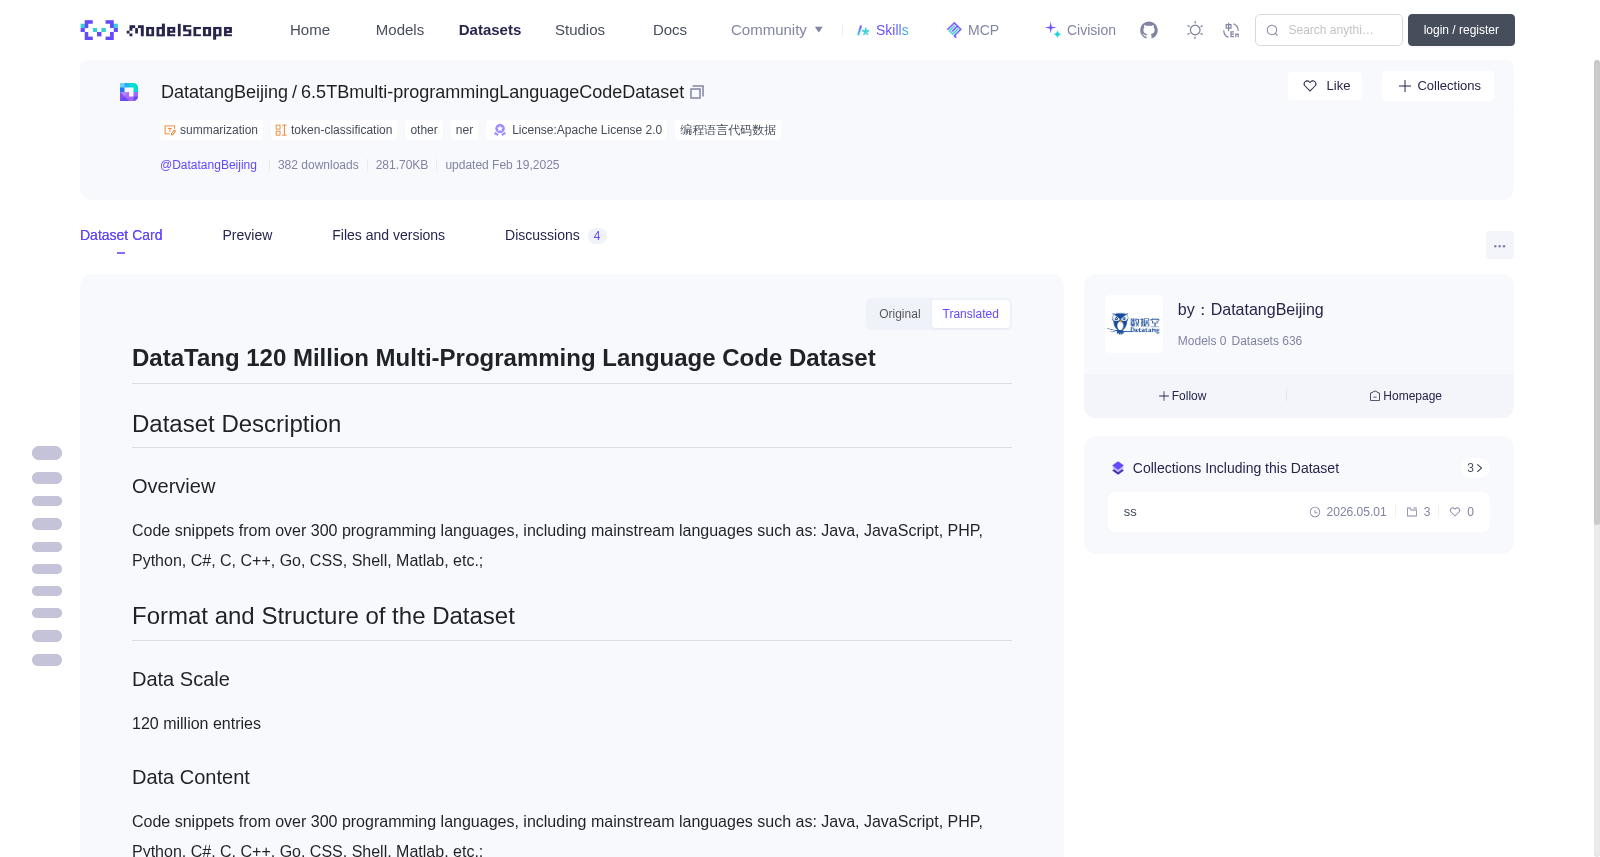Open Civision from the top navigation
Viewport: 1600px width, 857px height.
(x=1080, y=30)
